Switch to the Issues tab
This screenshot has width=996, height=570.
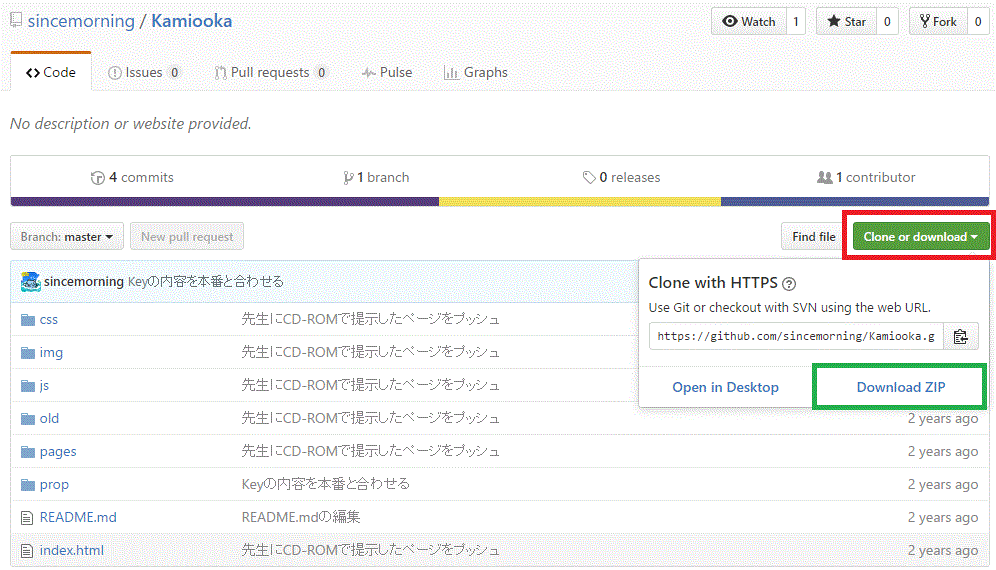144,72
